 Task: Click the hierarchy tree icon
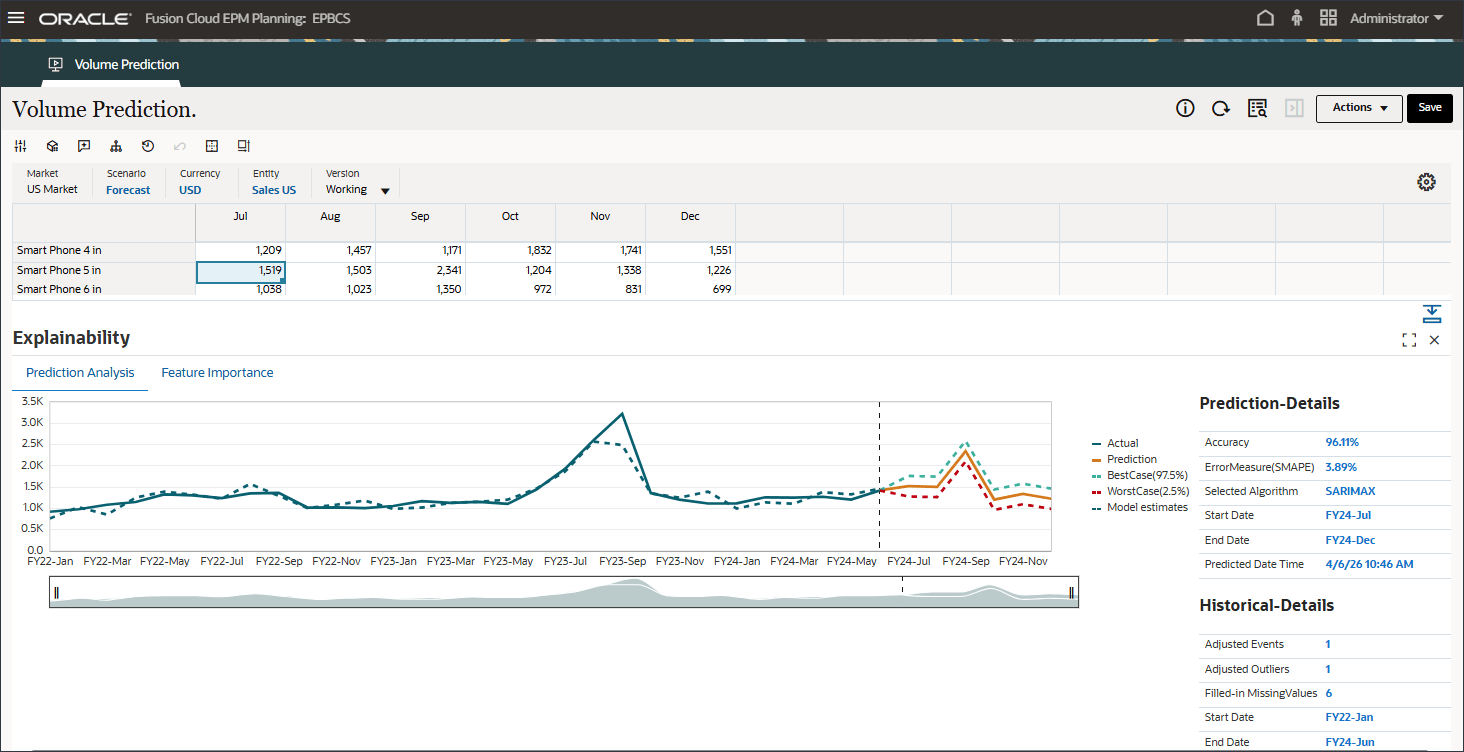116,146
